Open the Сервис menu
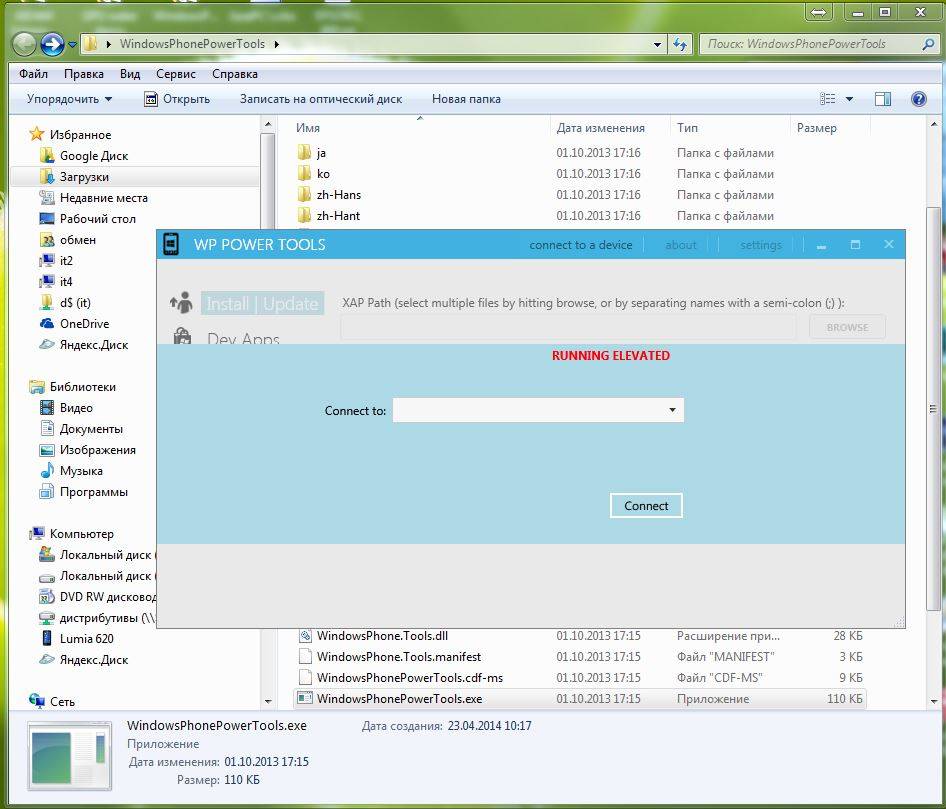 [176, 74]
